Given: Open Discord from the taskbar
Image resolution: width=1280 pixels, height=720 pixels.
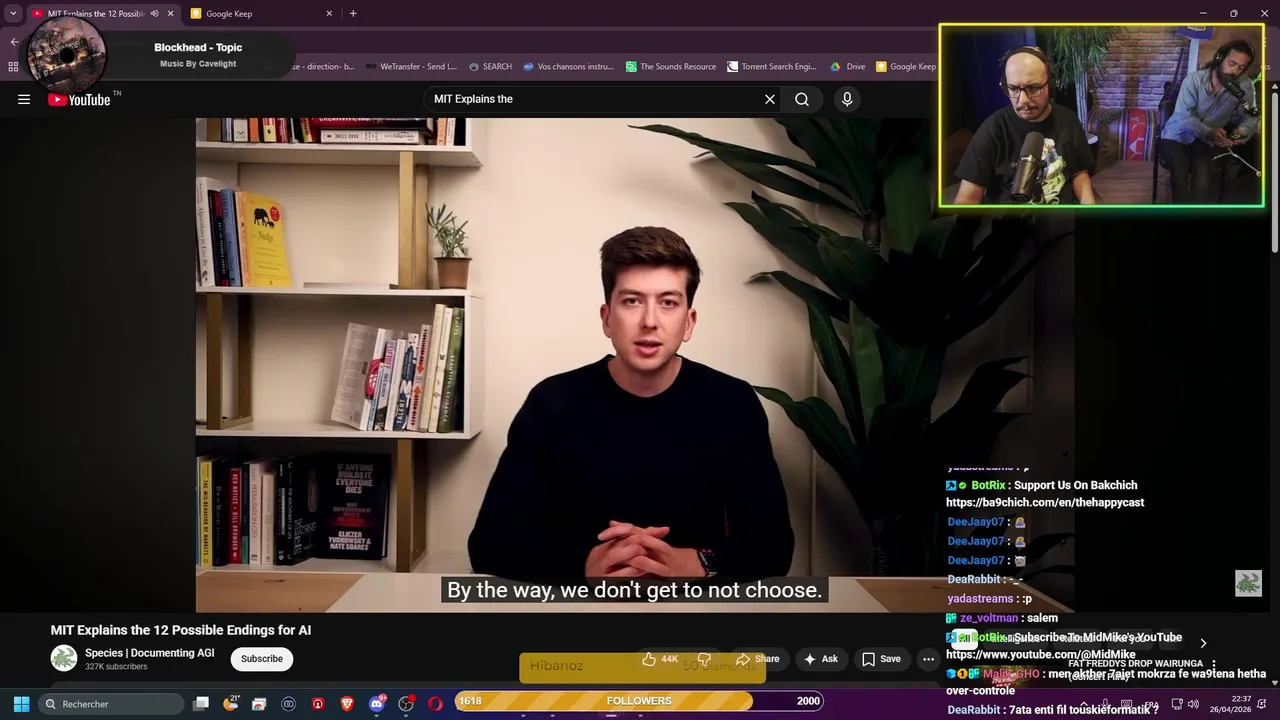Looking at the screenshot, I should (377, 704).
